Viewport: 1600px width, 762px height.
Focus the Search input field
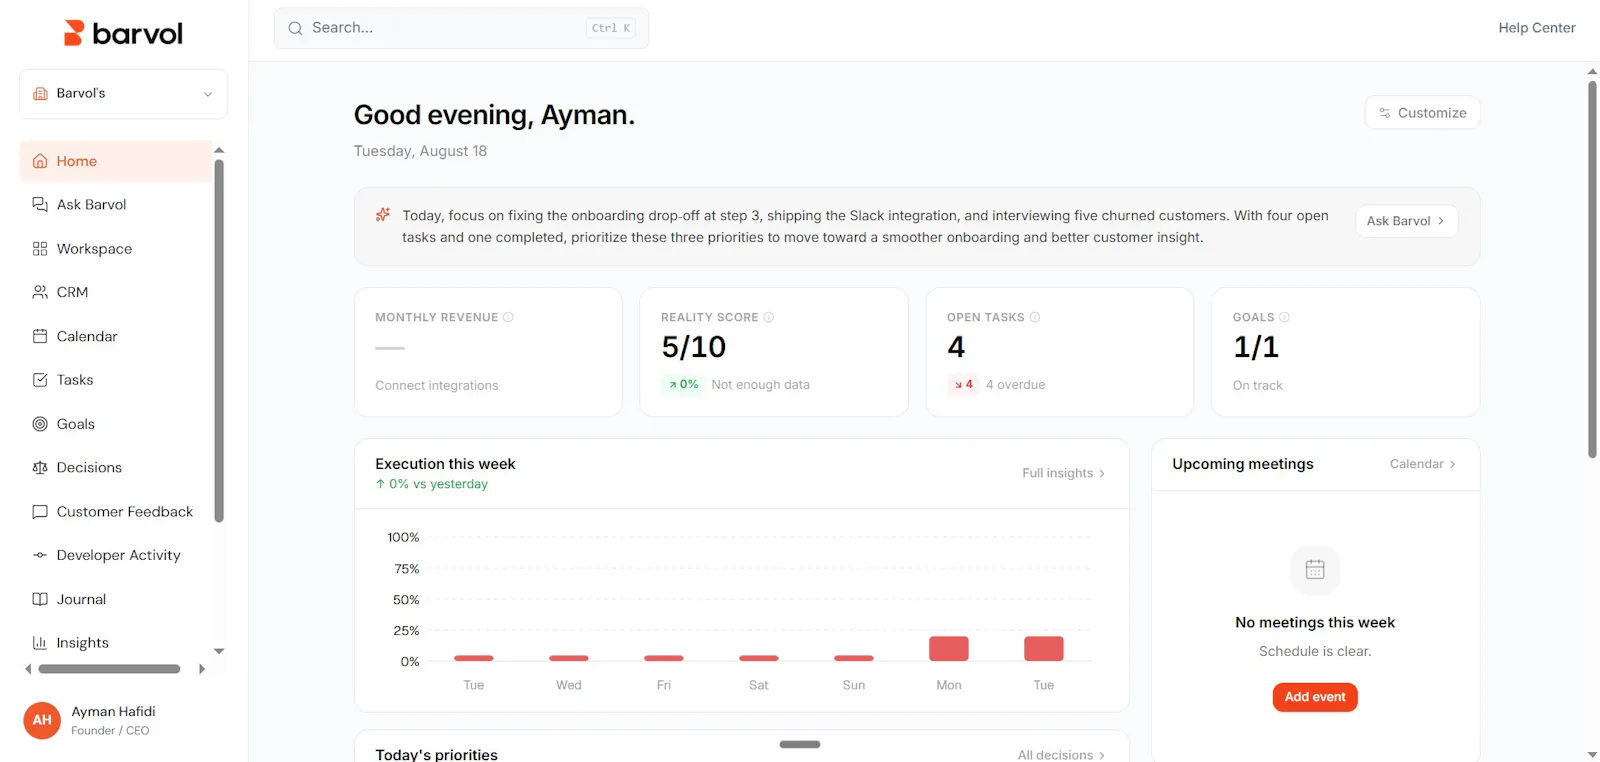461,28
